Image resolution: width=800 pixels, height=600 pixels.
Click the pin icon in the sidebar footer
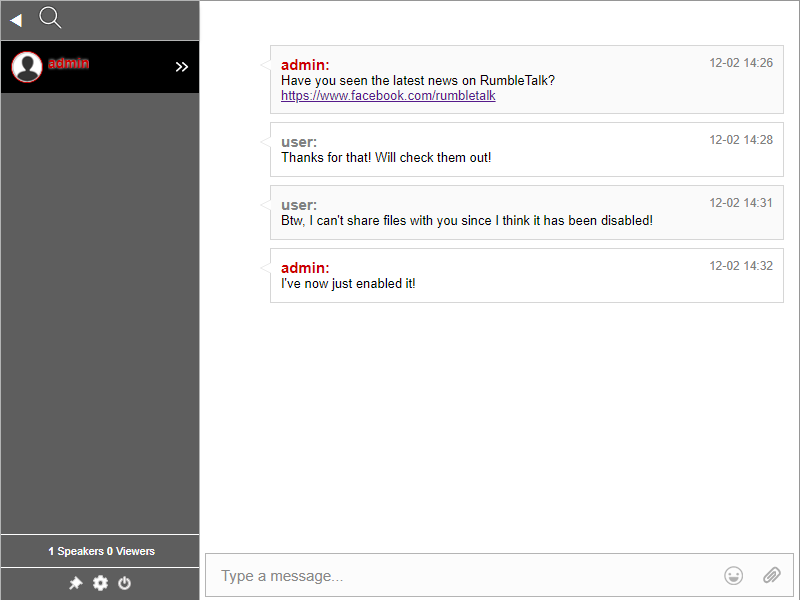pos(75,583)
